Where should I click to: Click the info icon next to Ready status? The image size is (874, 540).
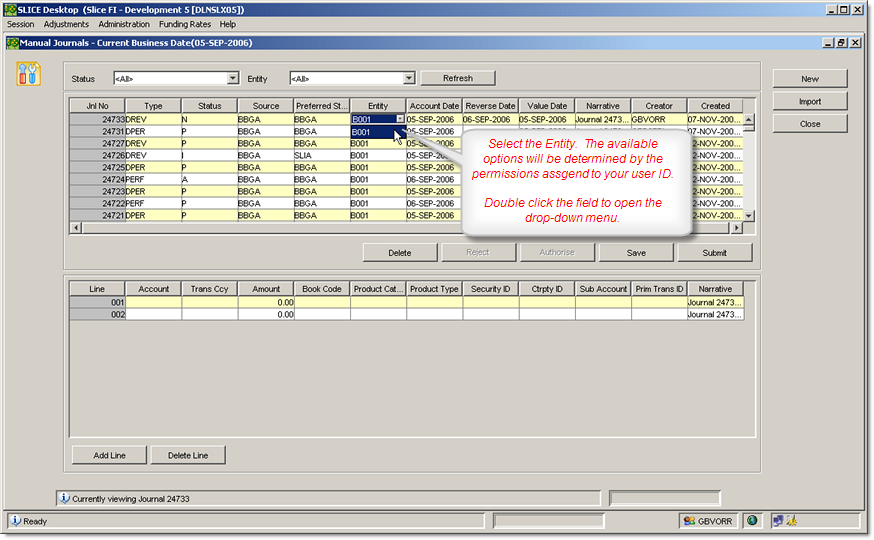coord(16,520)
